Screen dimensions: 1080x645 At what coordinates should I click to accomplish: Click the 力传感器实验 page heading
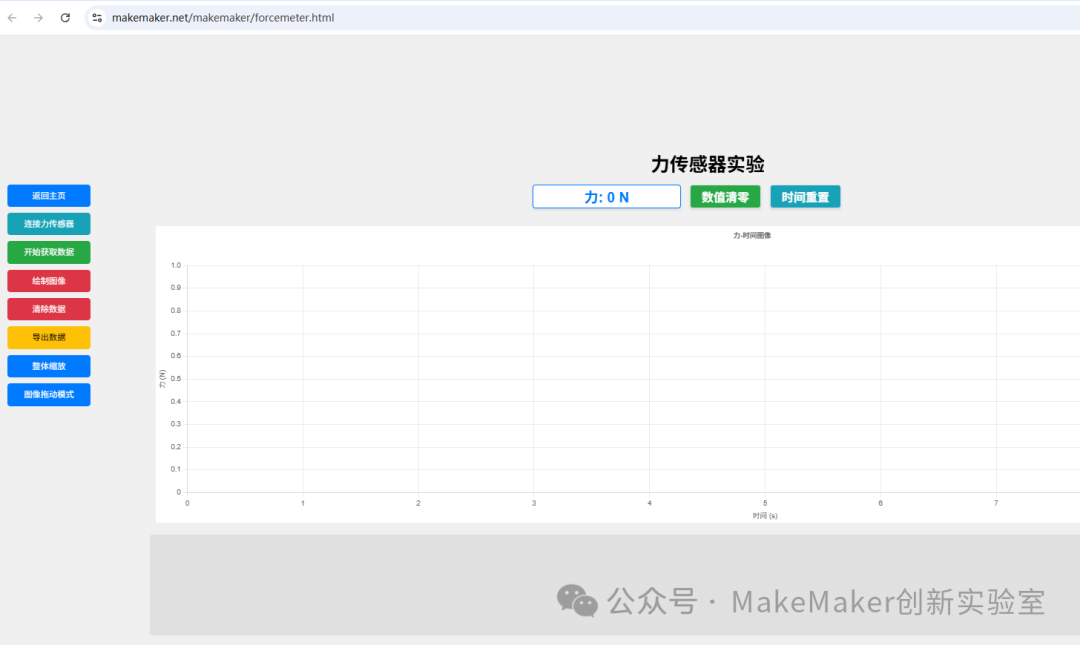[x=708, y=164]
